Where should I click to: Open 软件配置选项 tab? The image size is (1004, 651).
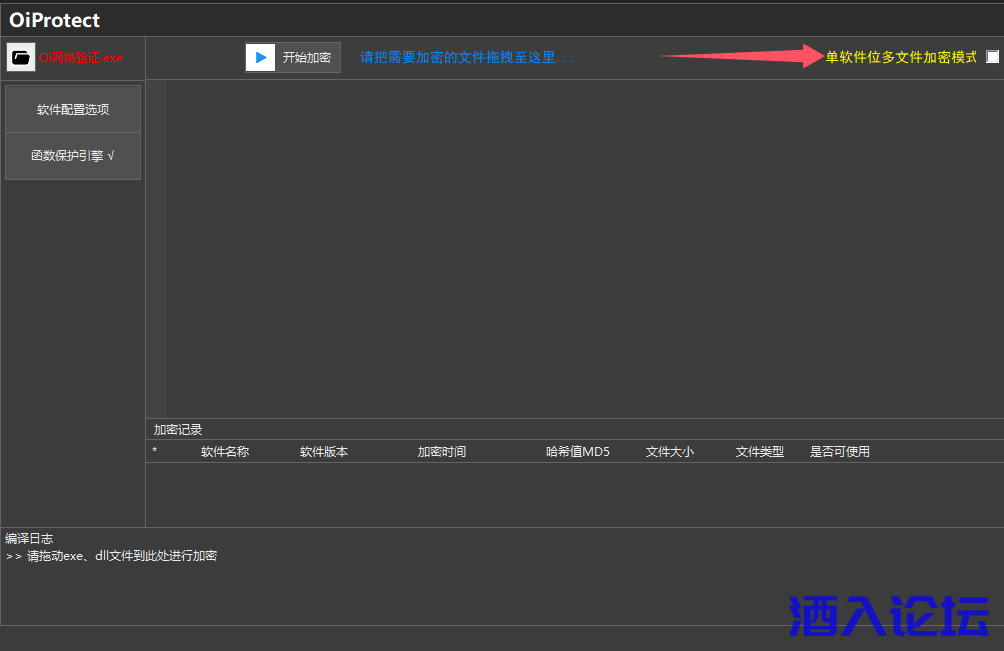(x=73, y=109)
